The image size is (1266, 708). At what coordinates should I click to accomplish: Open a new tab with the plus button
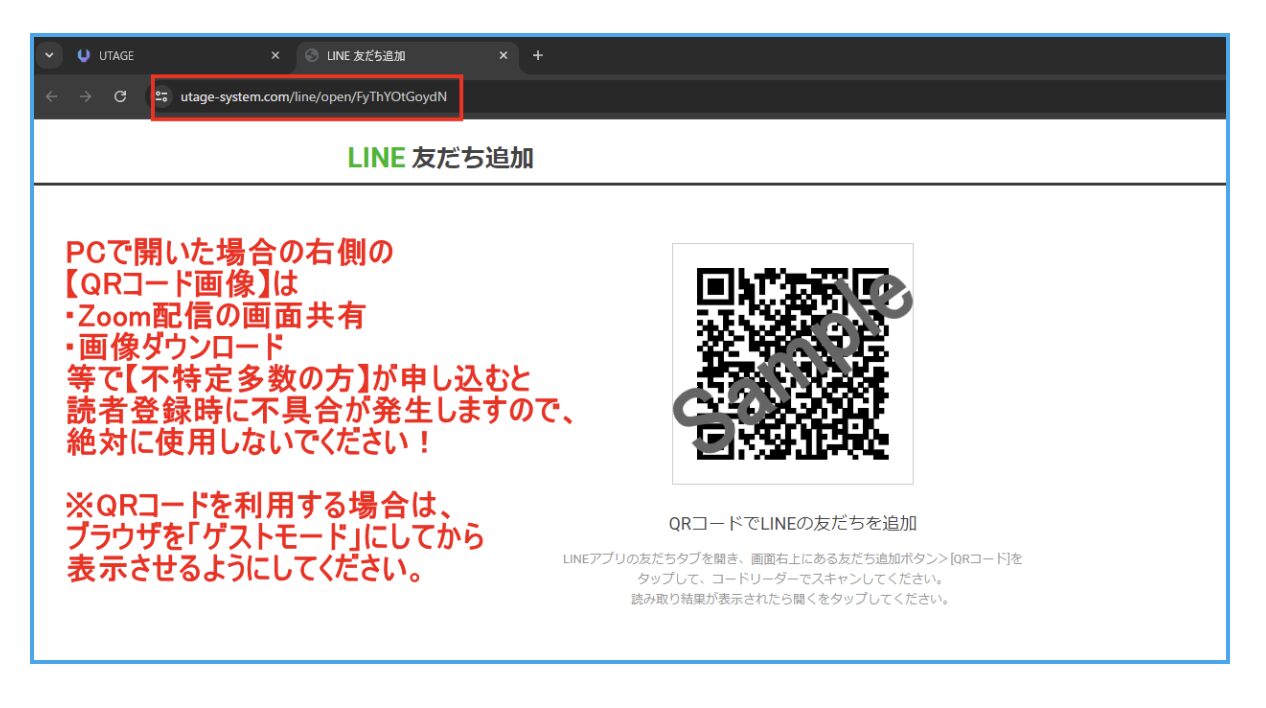[537, 56]
